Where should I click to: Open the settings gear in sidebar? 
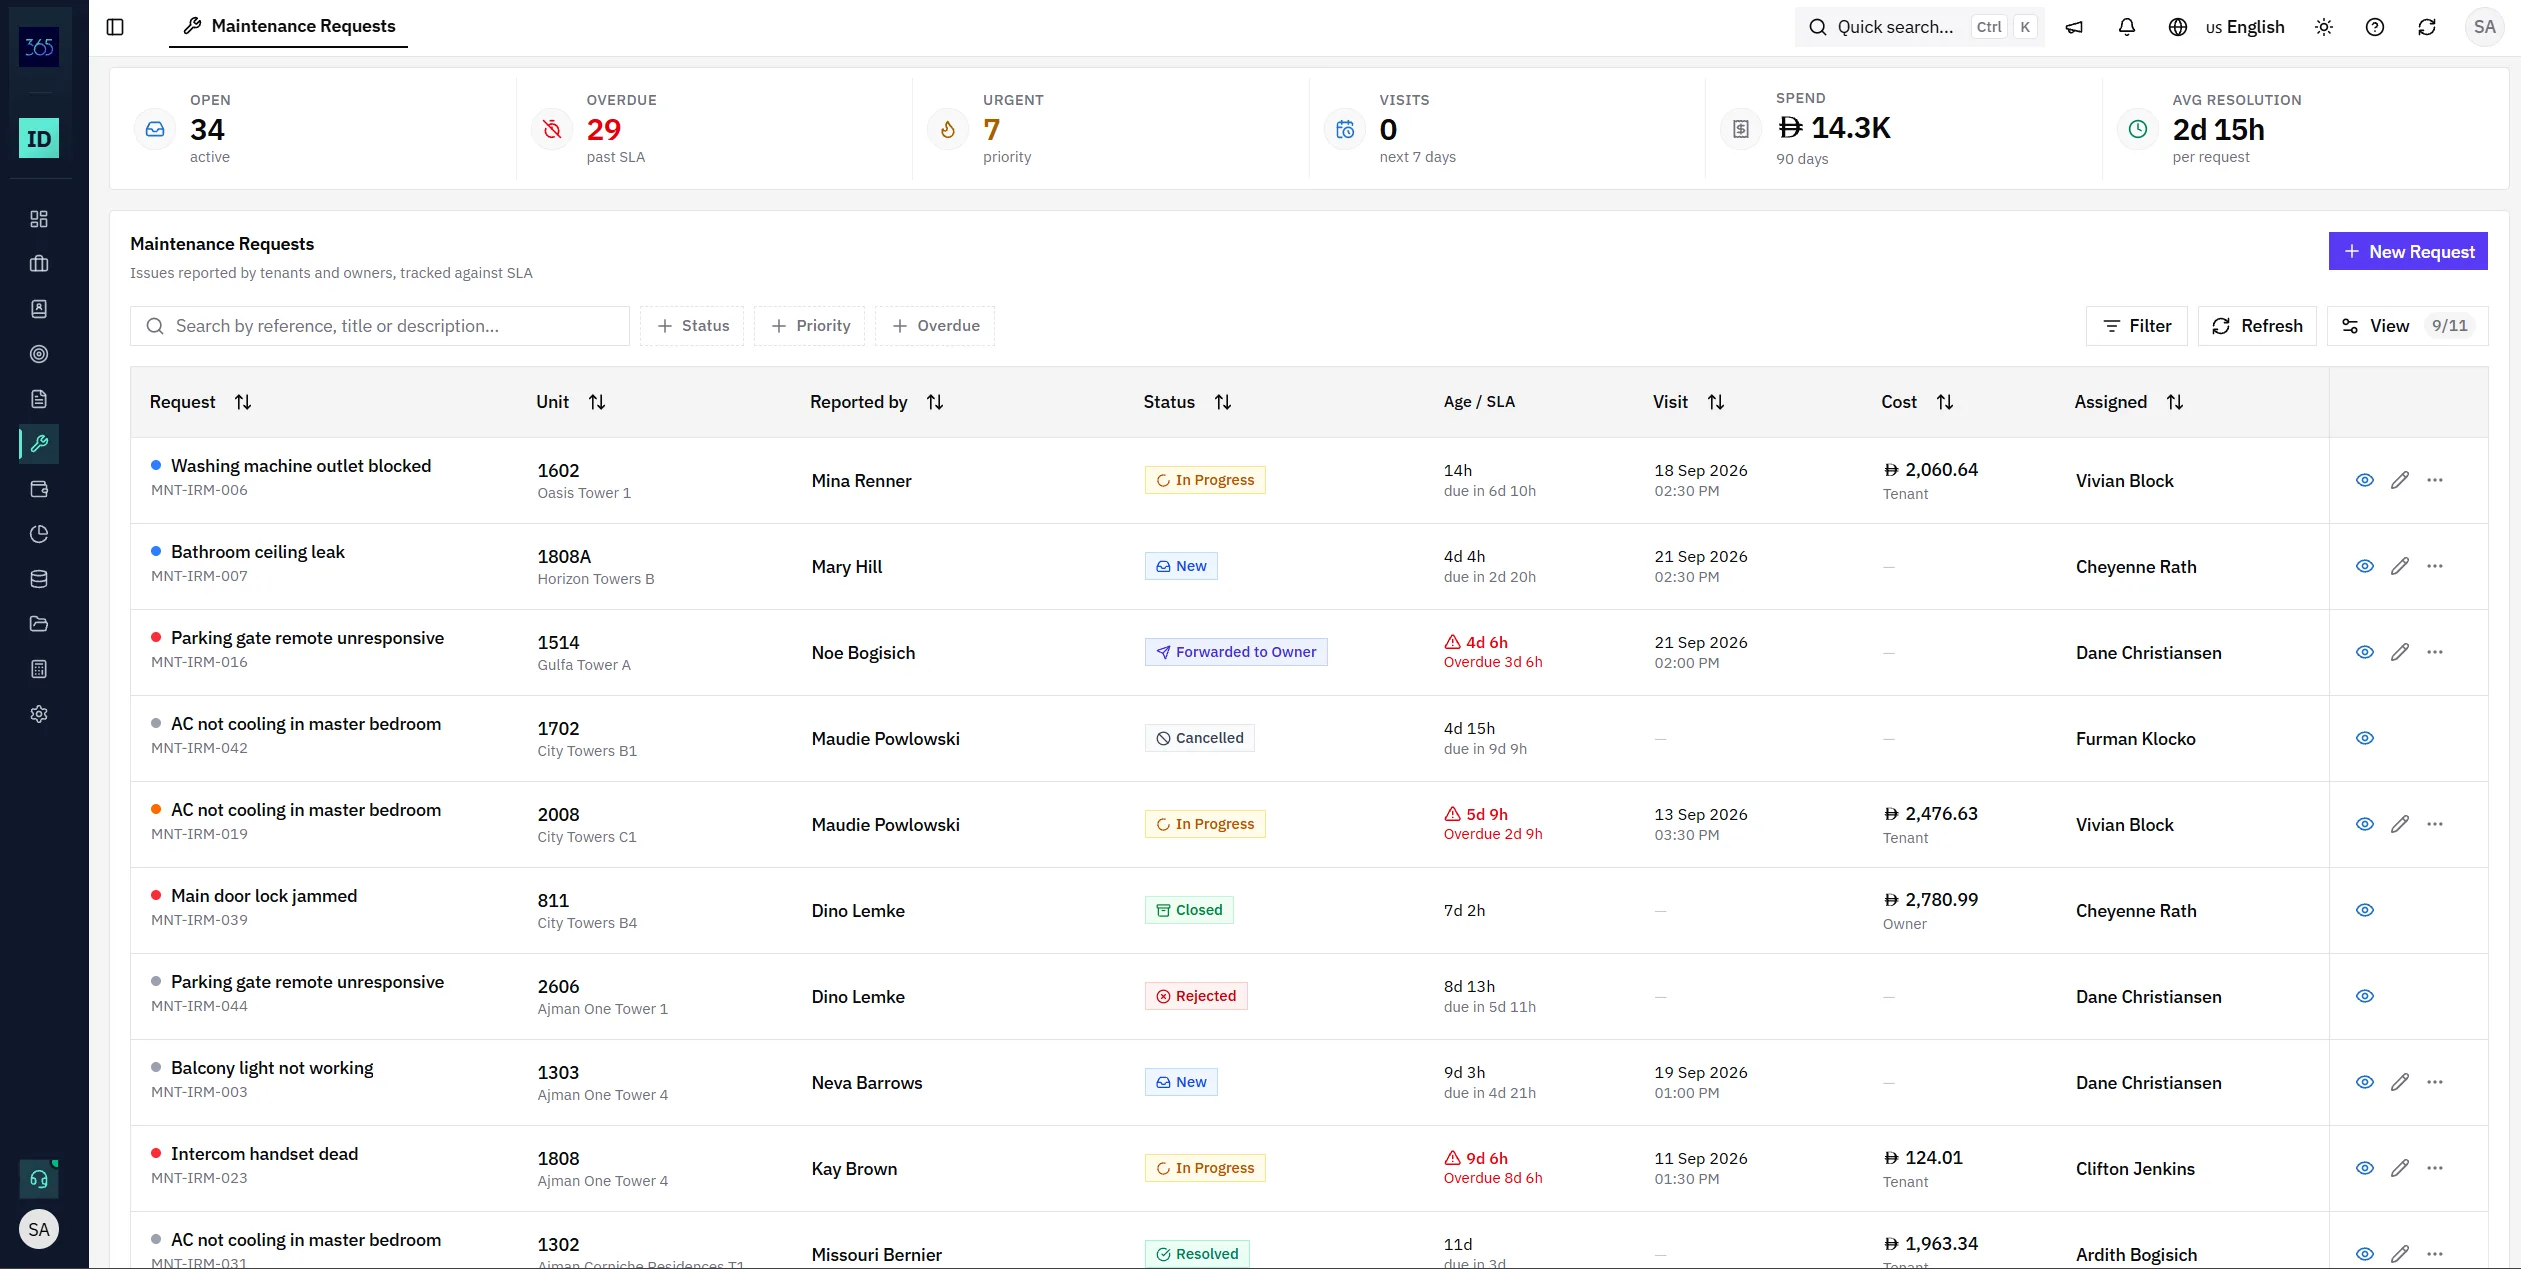tap(39, 714)
